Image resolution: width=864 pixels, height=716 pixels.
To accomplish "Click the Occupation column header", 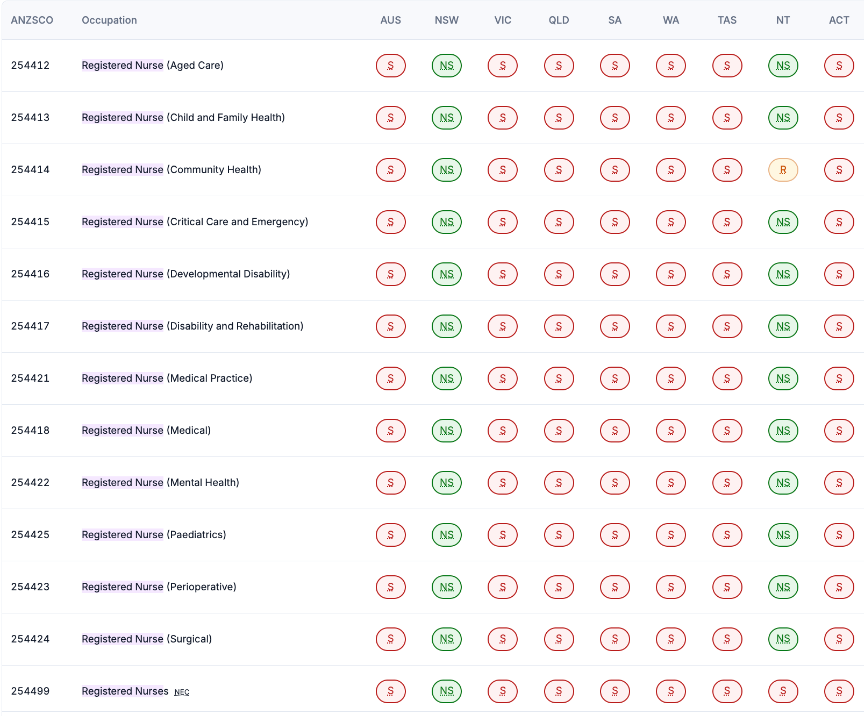I will (109, 20).
